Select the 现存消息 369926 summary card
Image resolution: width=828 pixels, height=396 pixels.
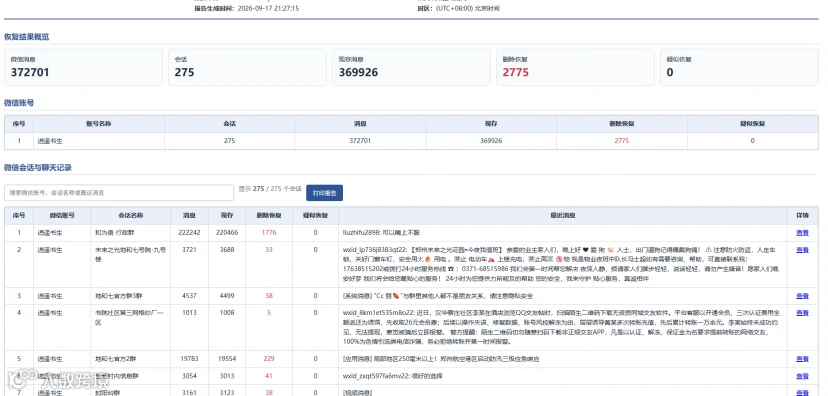pyautogui.click(x=411, y=67)
